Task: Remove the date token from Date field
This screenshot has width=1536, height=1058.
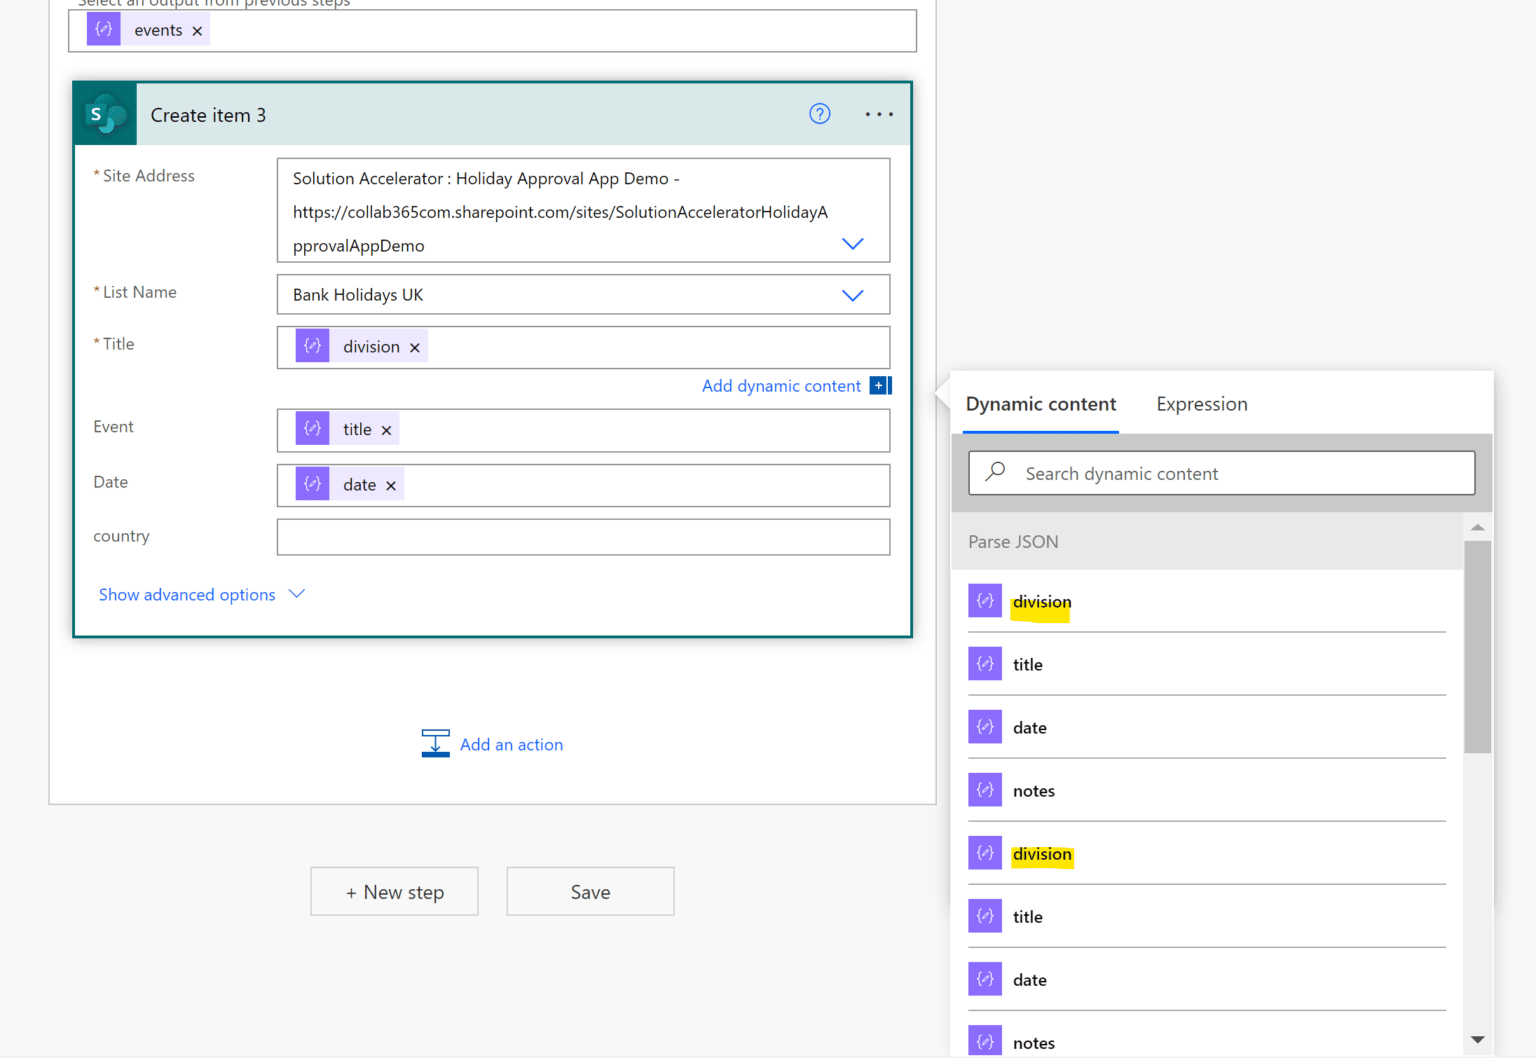Action: [391, 486]
